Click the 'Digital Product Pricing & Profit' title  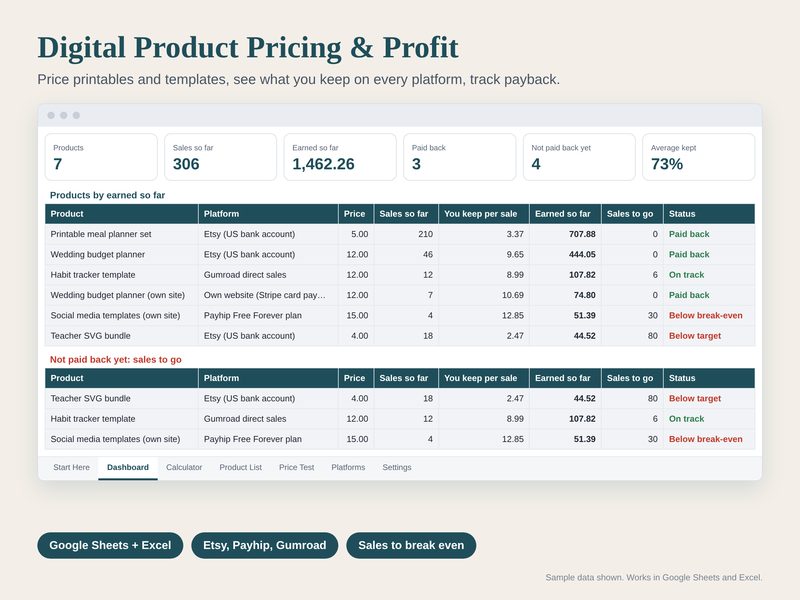click(x=248, y=48)
